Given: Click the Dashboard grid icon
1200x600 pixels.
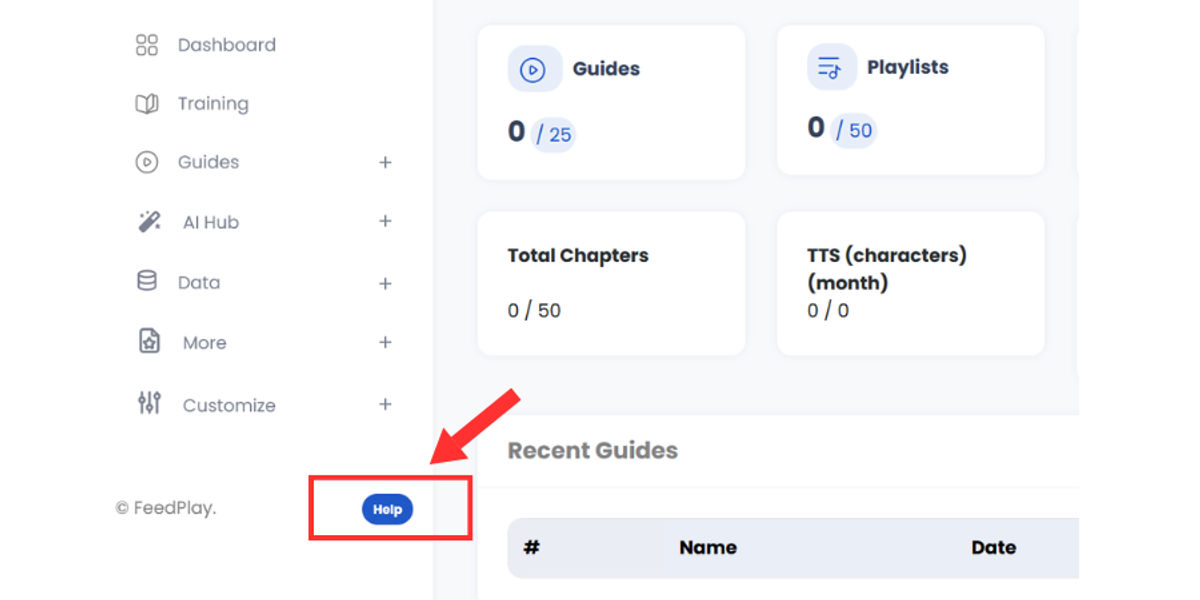Looking at the screenshot, I should pyautogui.click(x=147, y=45).
